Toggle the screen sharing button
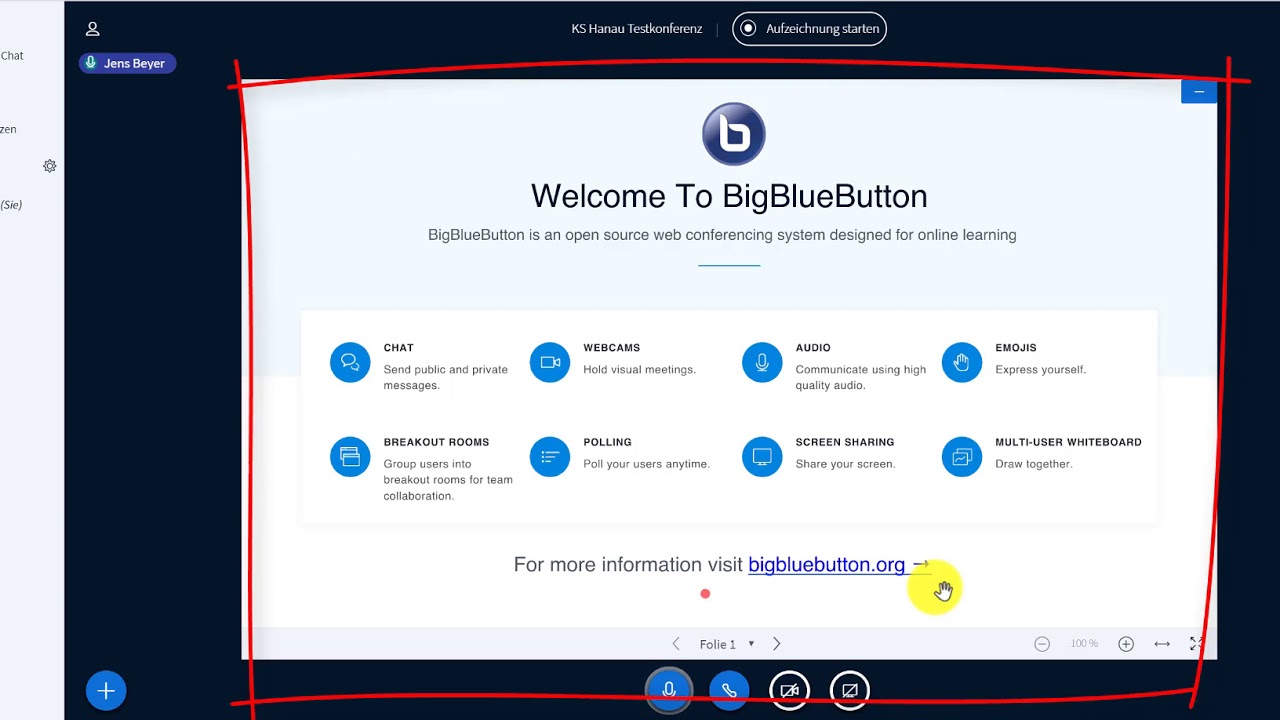Image resolution: width=1280 pixels, height=720 pixels. (850, 690)
